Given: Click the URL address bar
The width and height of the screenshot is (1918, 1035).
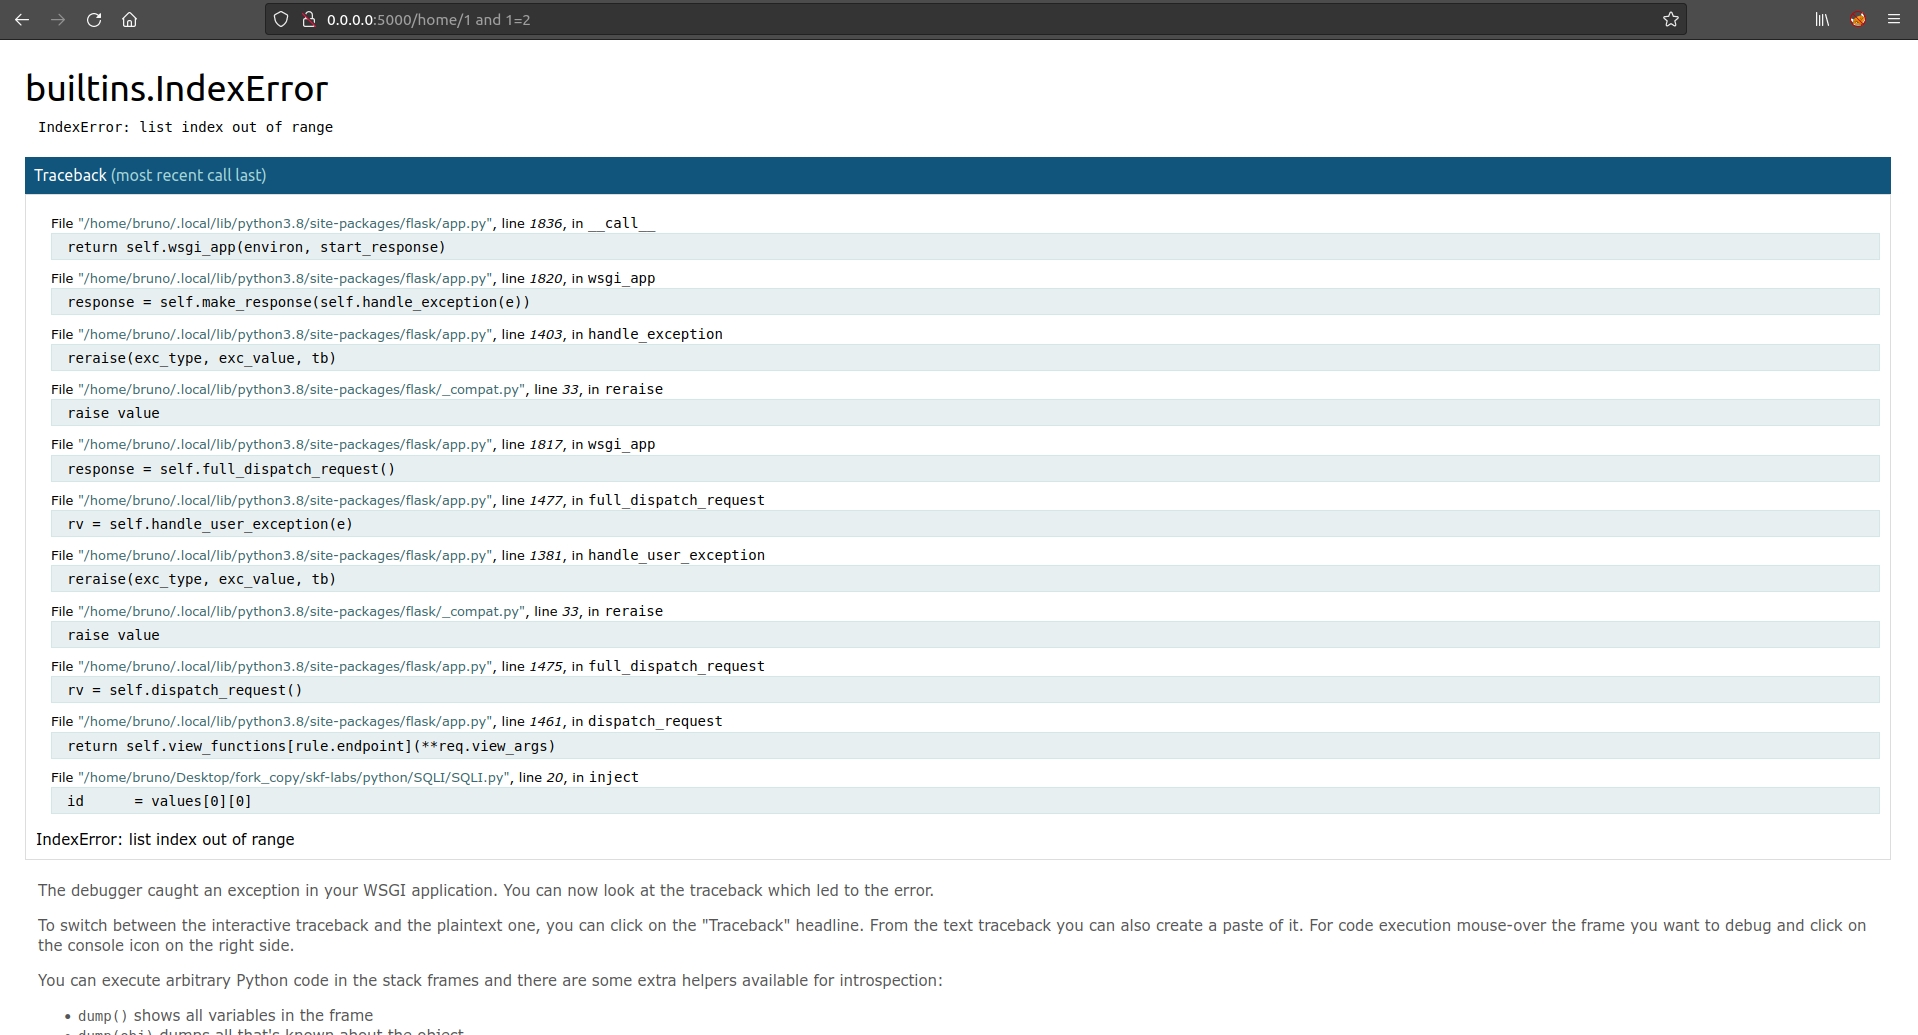Looking at the screenshot, I should point(900,19).
